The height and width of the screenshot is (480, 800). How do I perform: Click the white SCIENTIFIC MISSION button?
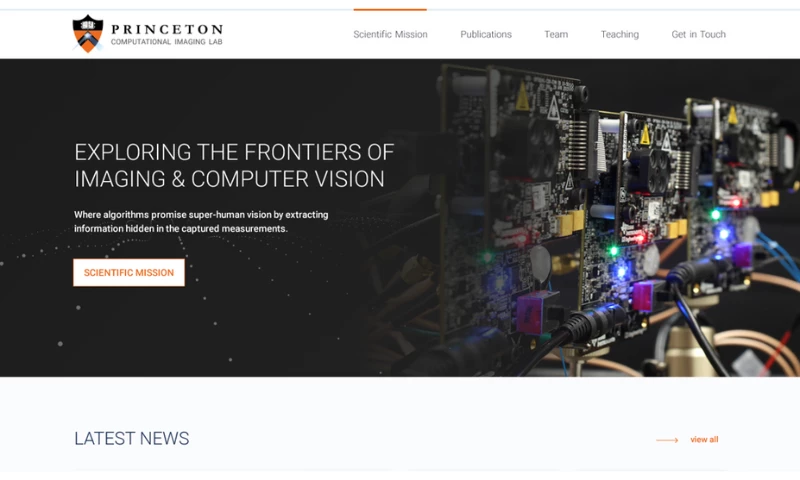[129, 272]
